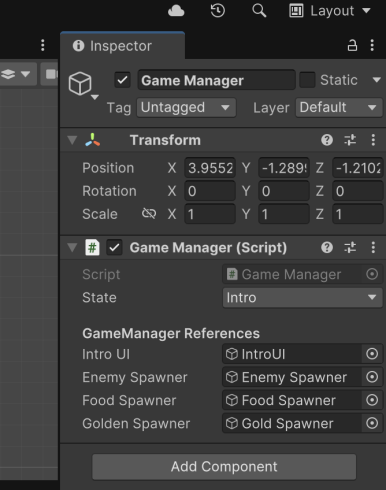
Task: Click the Position Z value field
Action: click(358, 168)
